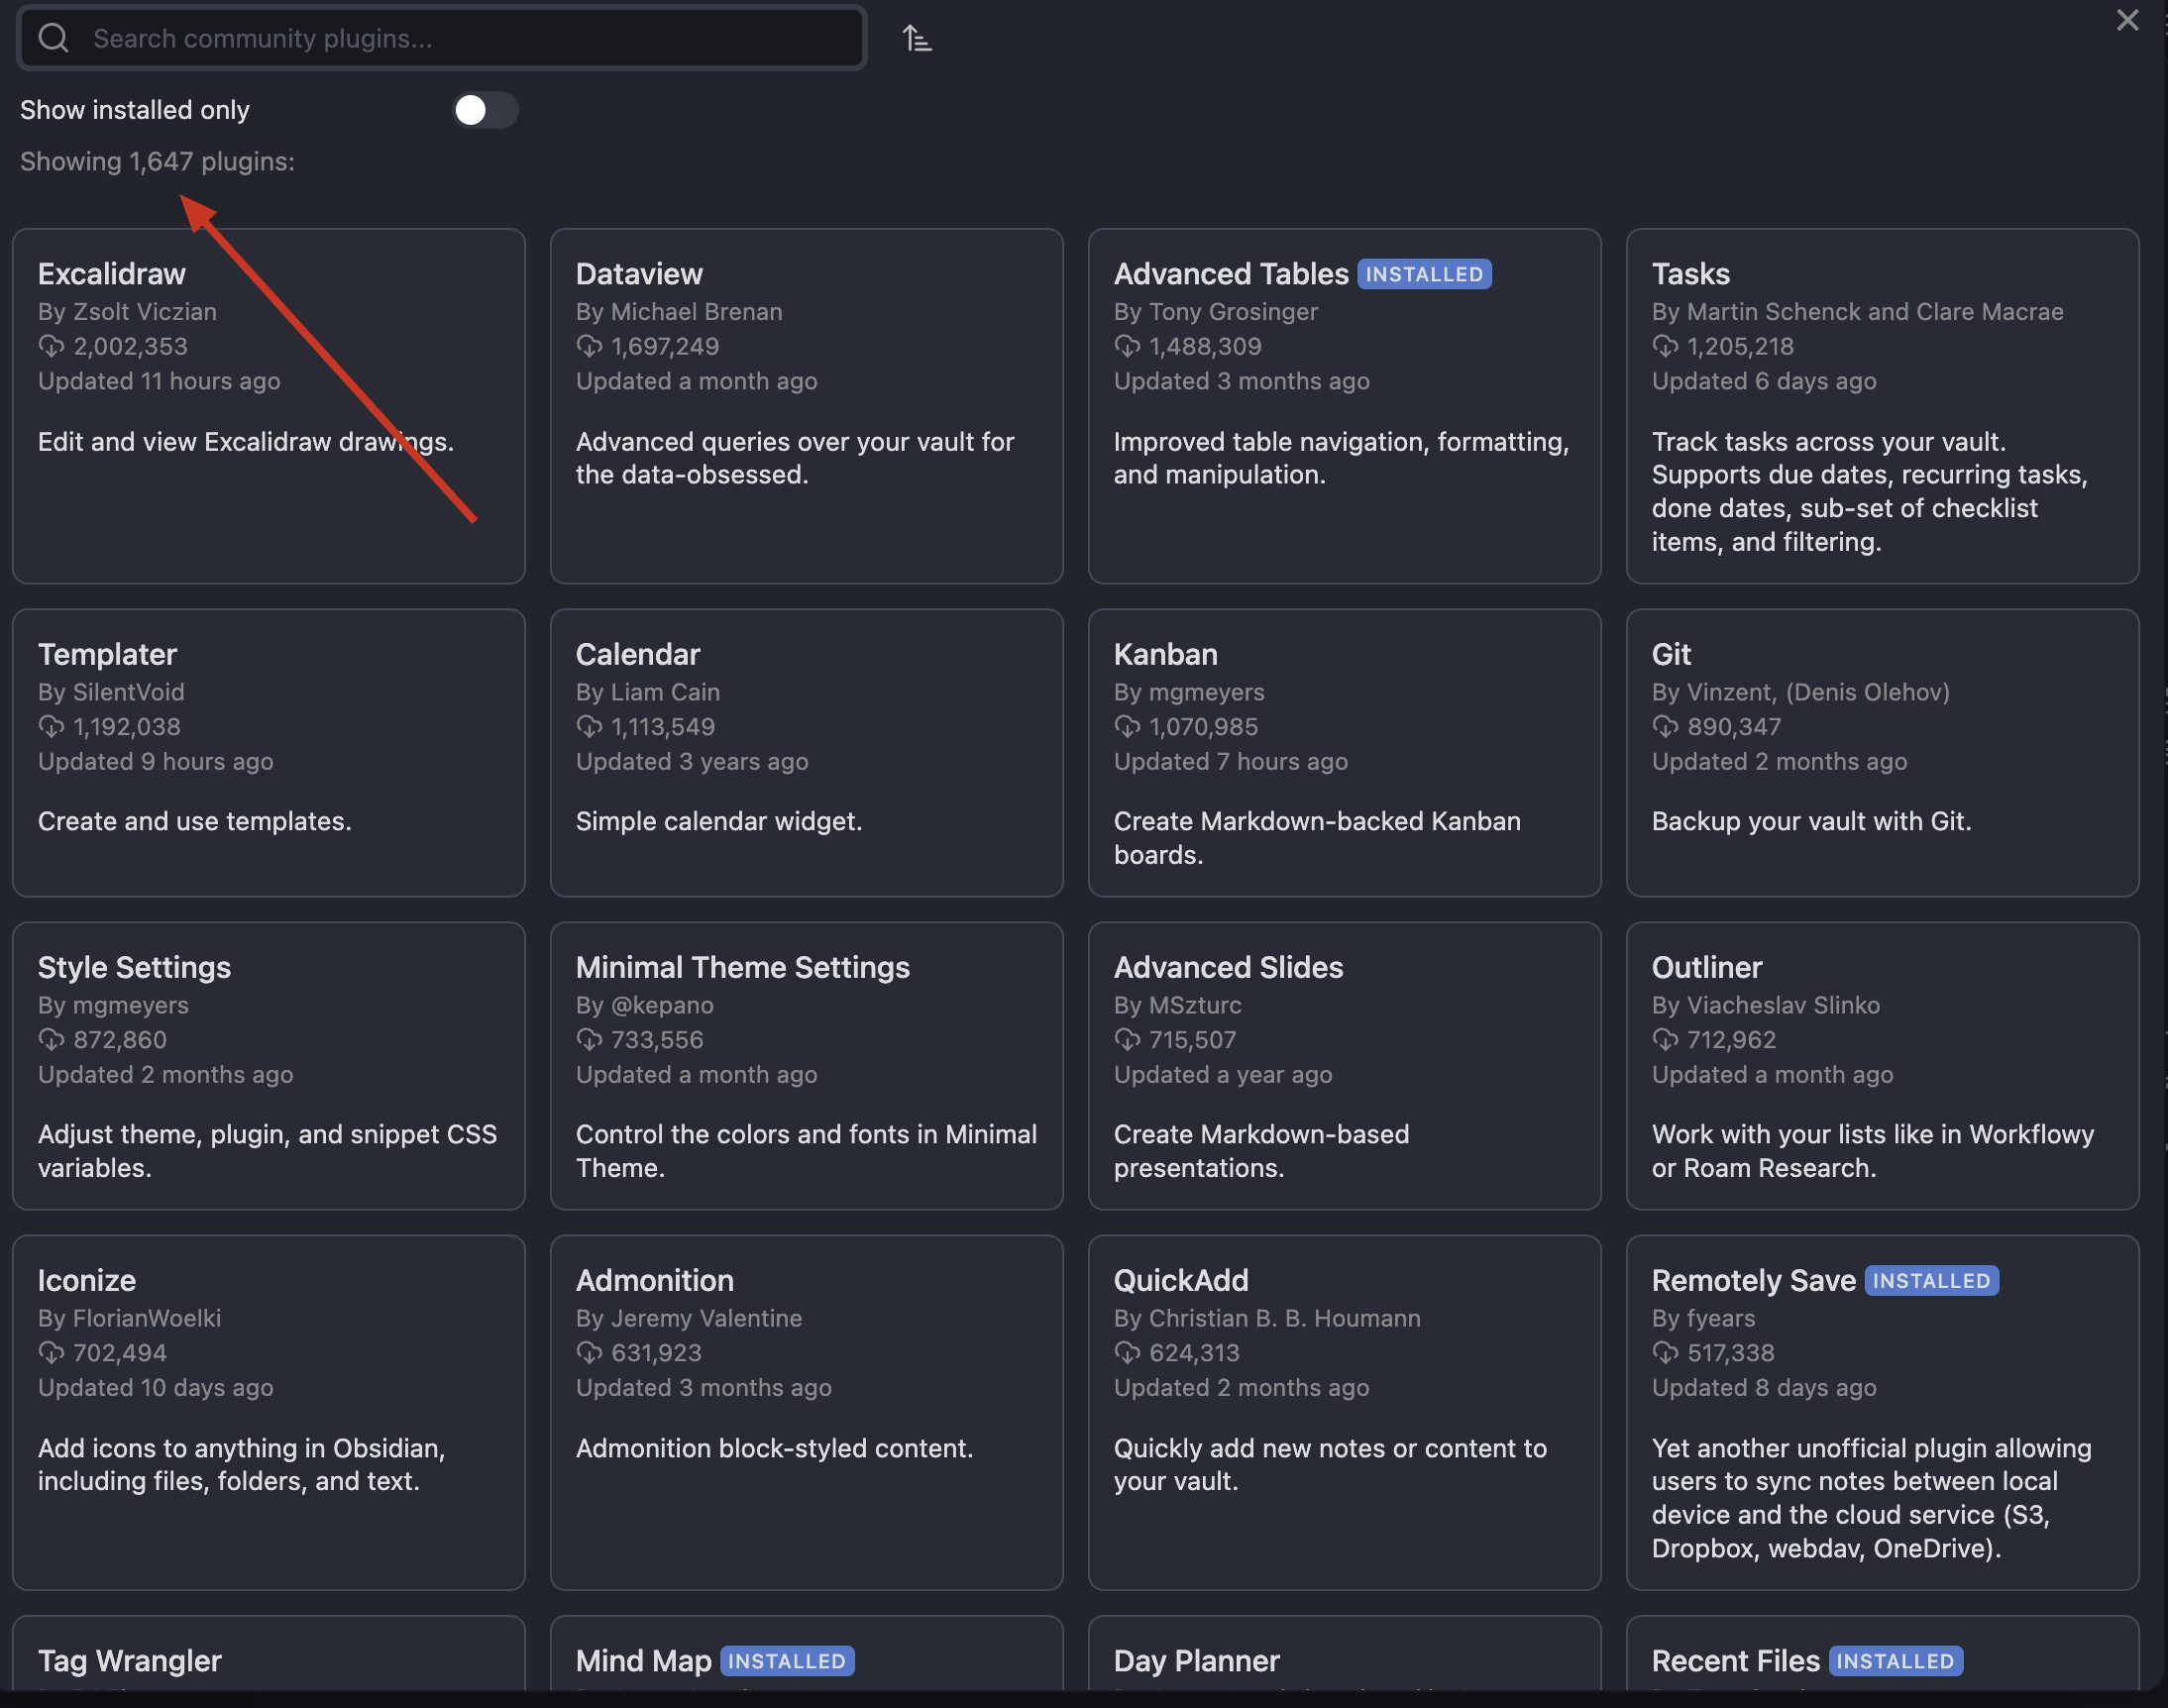Click Simple calendar widget description
The image size is (2168, 1708).
pos(719,821)
